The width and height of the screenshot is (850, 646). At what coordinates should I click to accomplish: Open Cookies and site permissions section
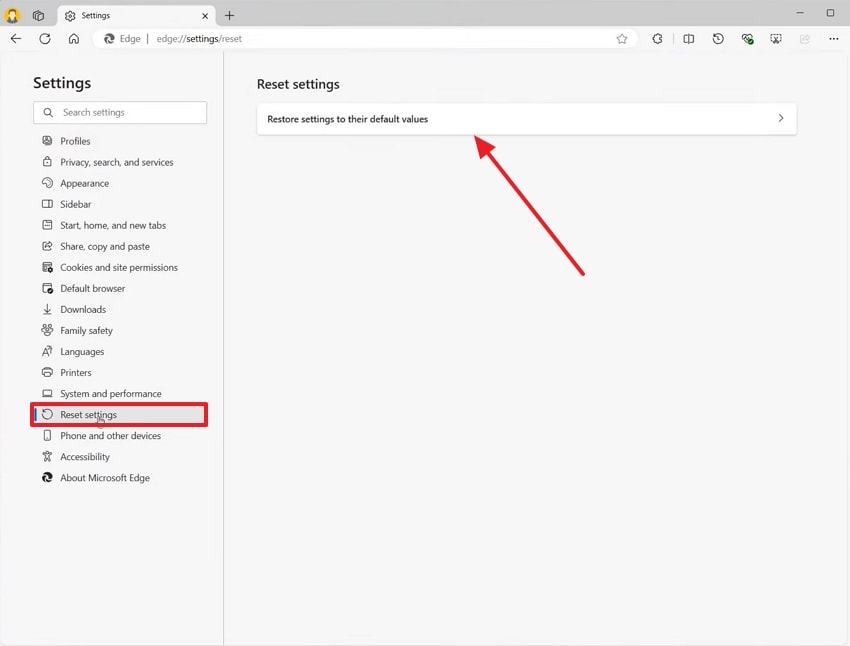tap(120, 267)
